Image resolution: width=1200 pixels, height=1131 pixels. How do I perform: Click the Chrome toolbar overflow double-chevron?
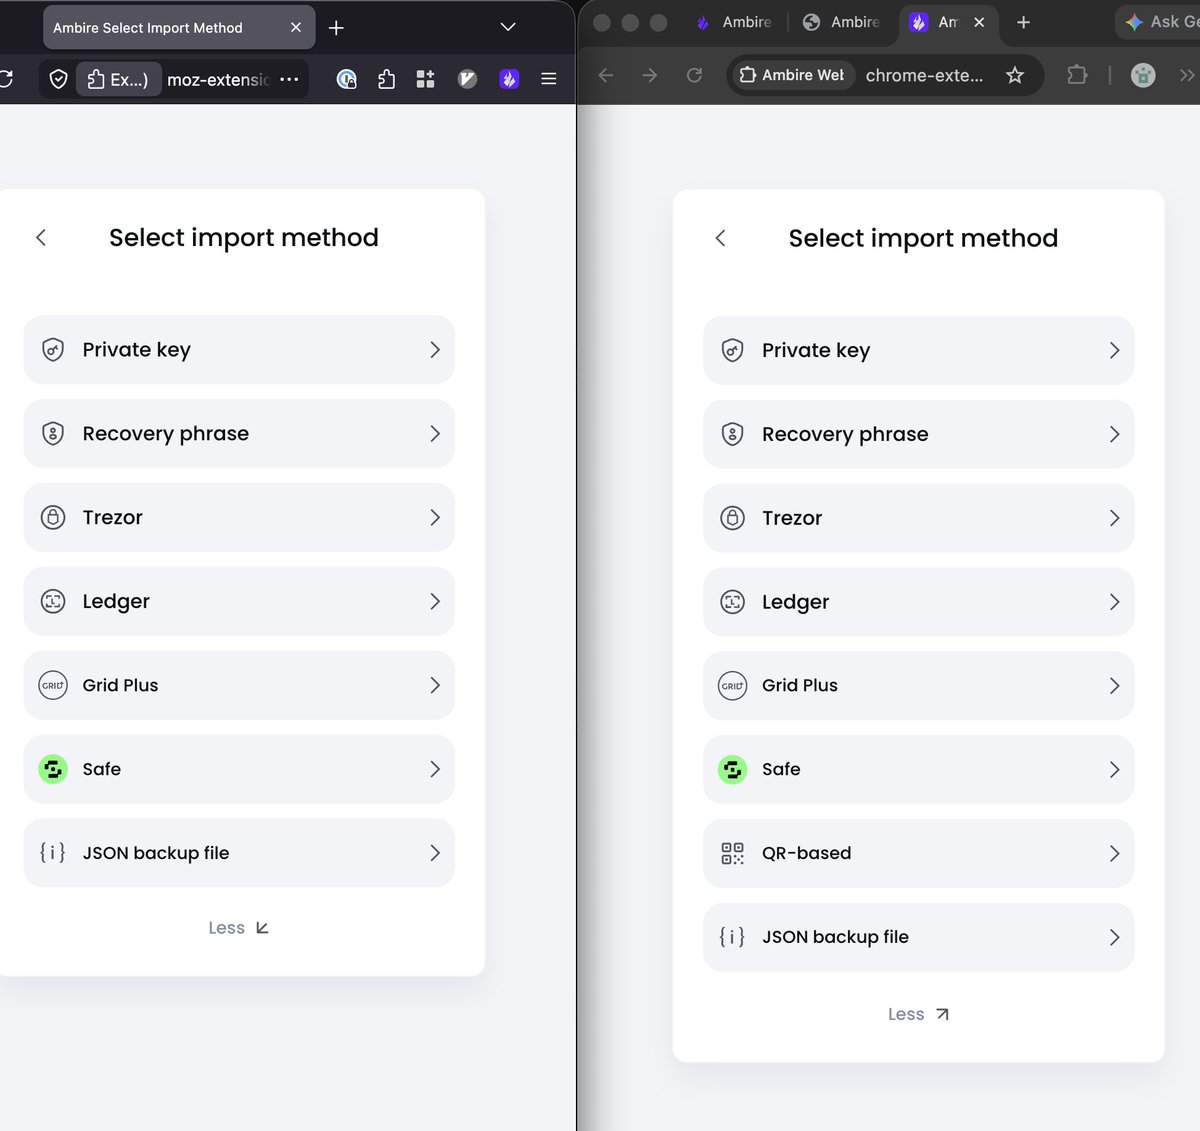tap(1187, 75)
